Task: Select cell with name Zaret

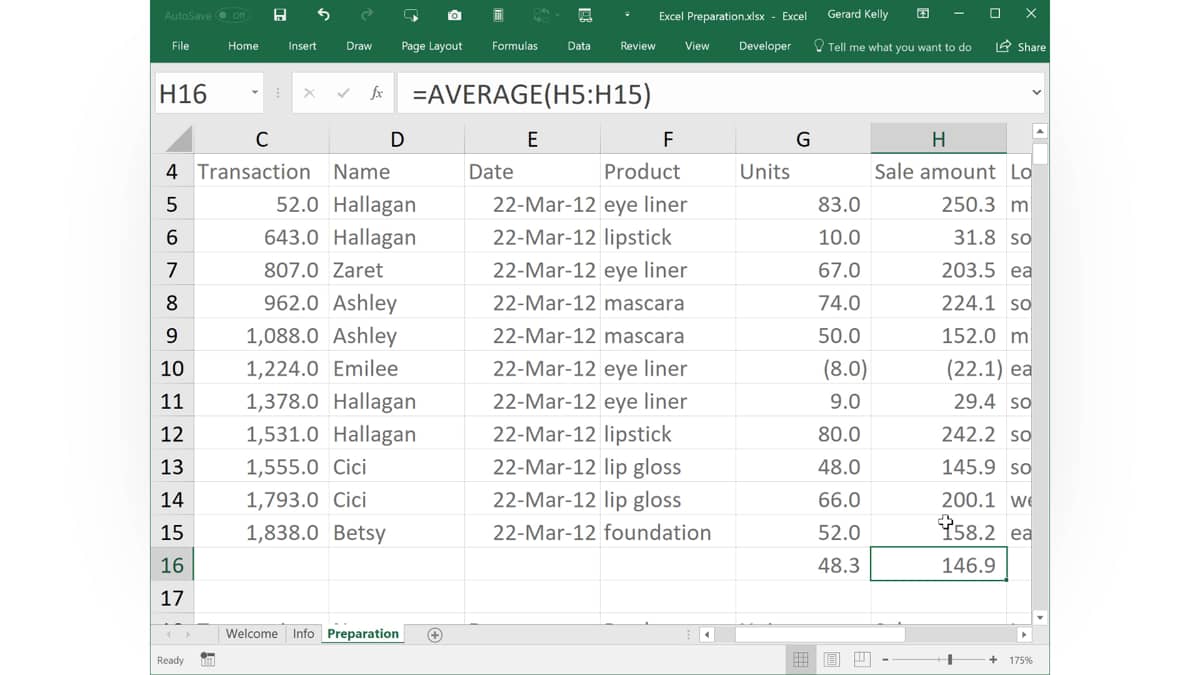Action: 397,270
